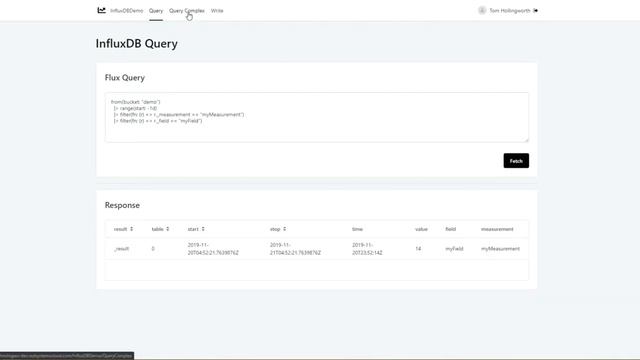Open the InfluxDBDemo home link
Image resolution: width=640 pixels, height=360 pixels.
(x=127, y=11)
